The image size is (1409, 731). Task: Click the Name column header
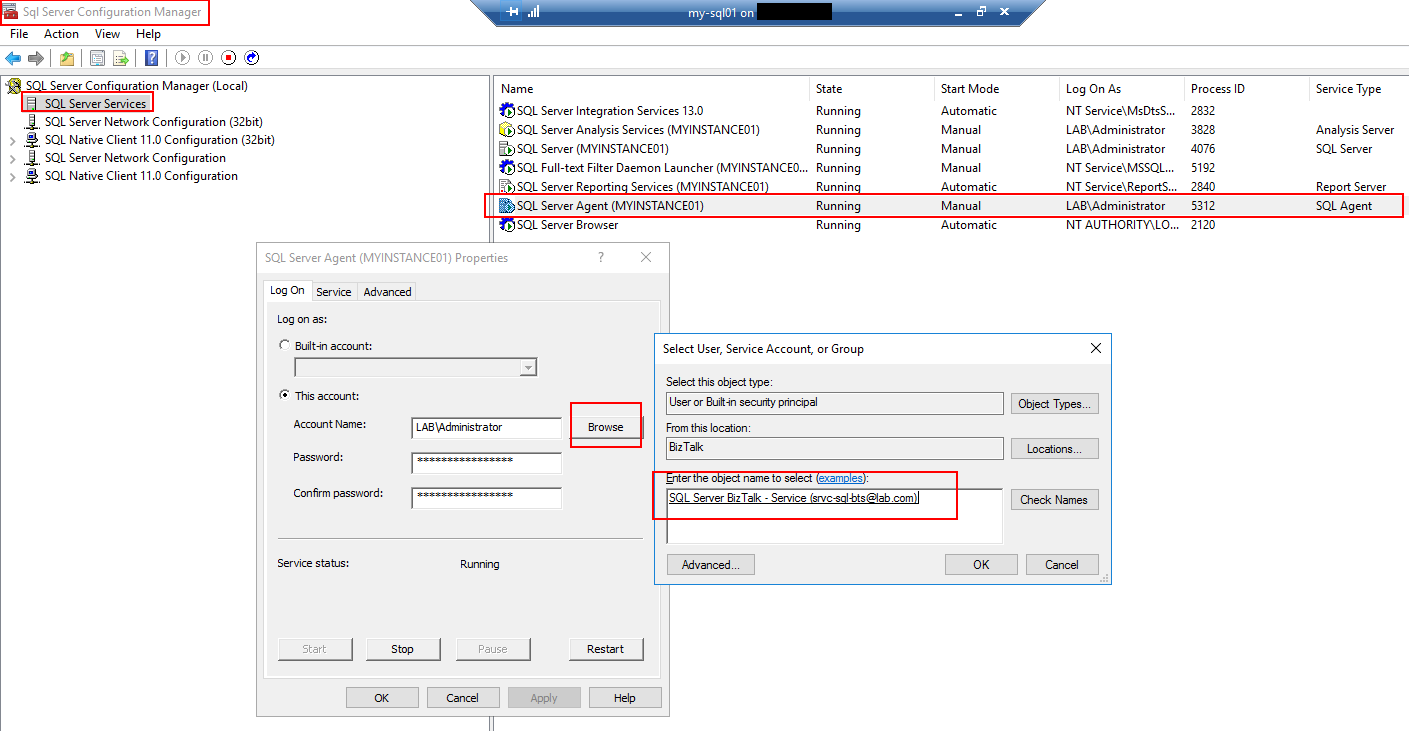point(652,89)
